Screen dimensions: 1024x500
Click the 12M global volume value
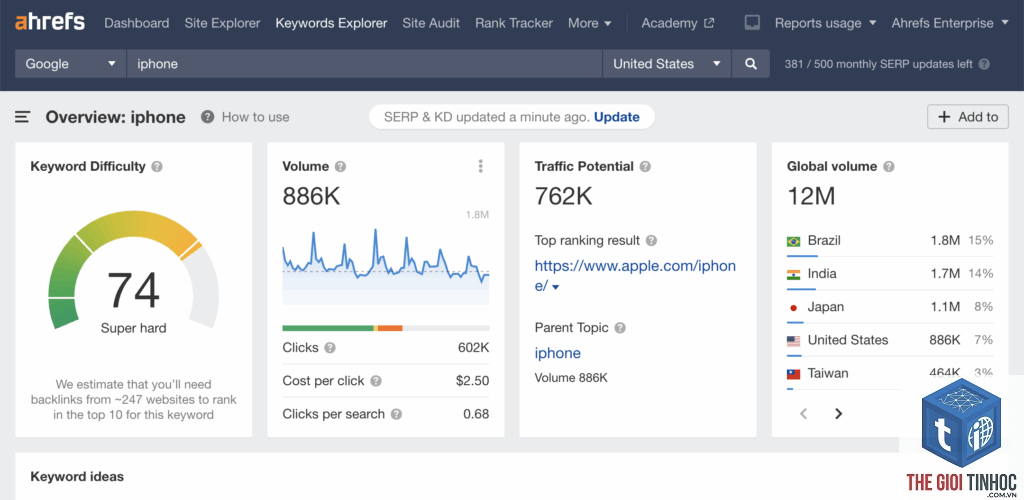coord(811,196)
